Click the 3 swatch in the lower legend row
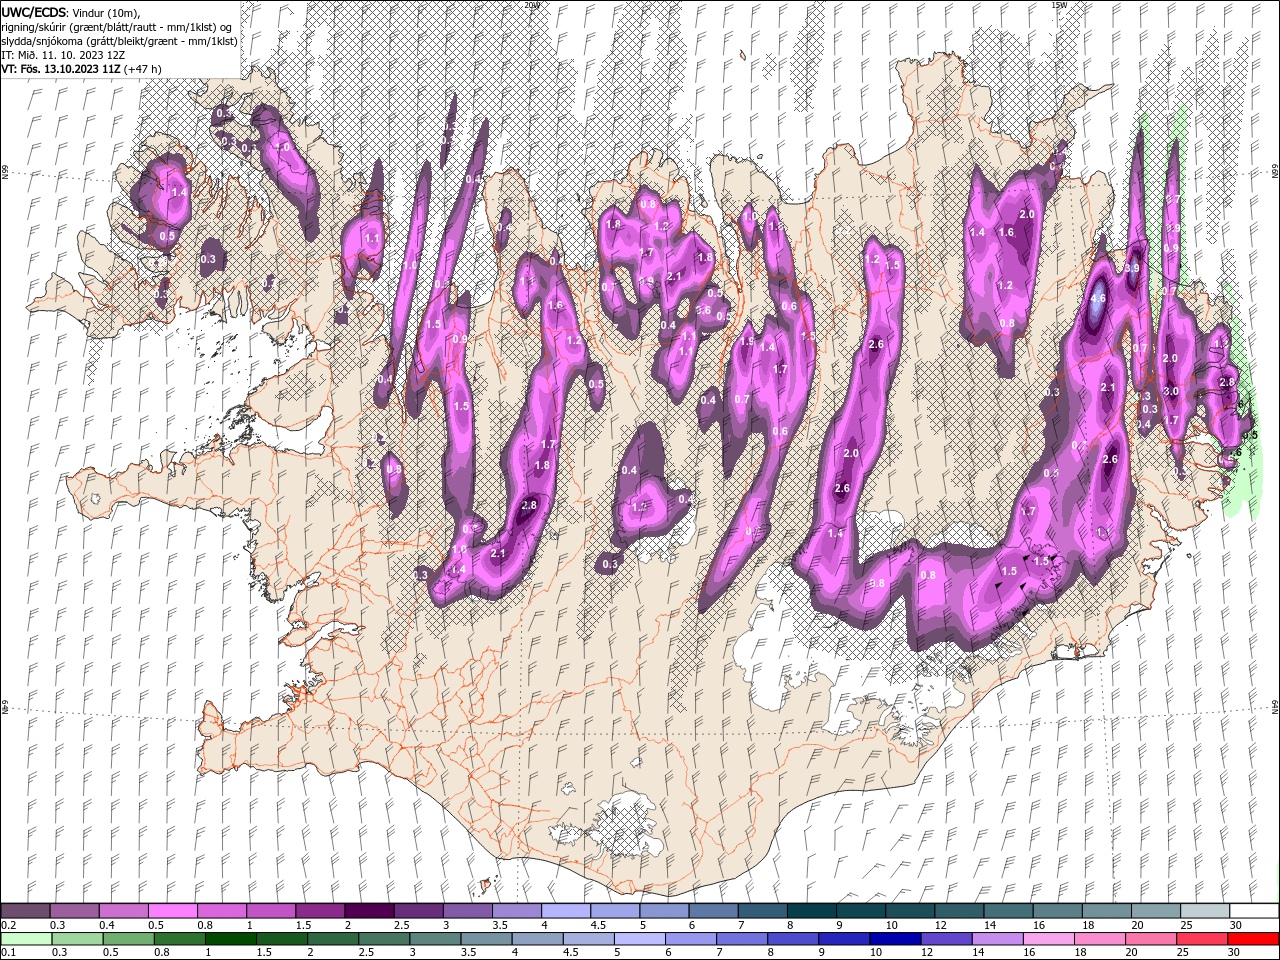This screenshot has width=1280, height=960. coord(434,939)
